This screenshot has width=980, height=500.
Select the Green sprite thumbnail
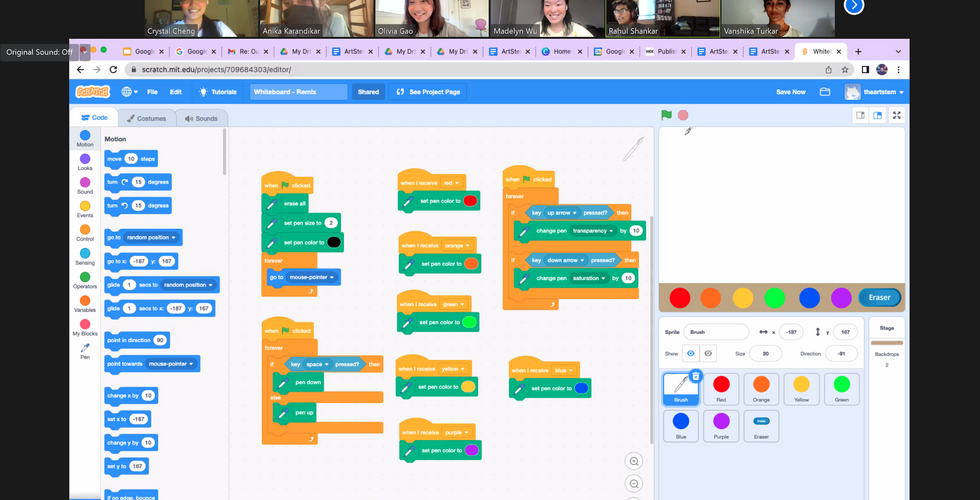(x=841, y=389)
